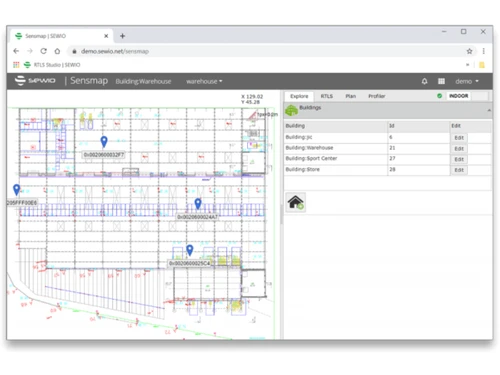Select the Building:Sport Center table entry
This screenshot has height=375, width=500.
click(311, 158)
